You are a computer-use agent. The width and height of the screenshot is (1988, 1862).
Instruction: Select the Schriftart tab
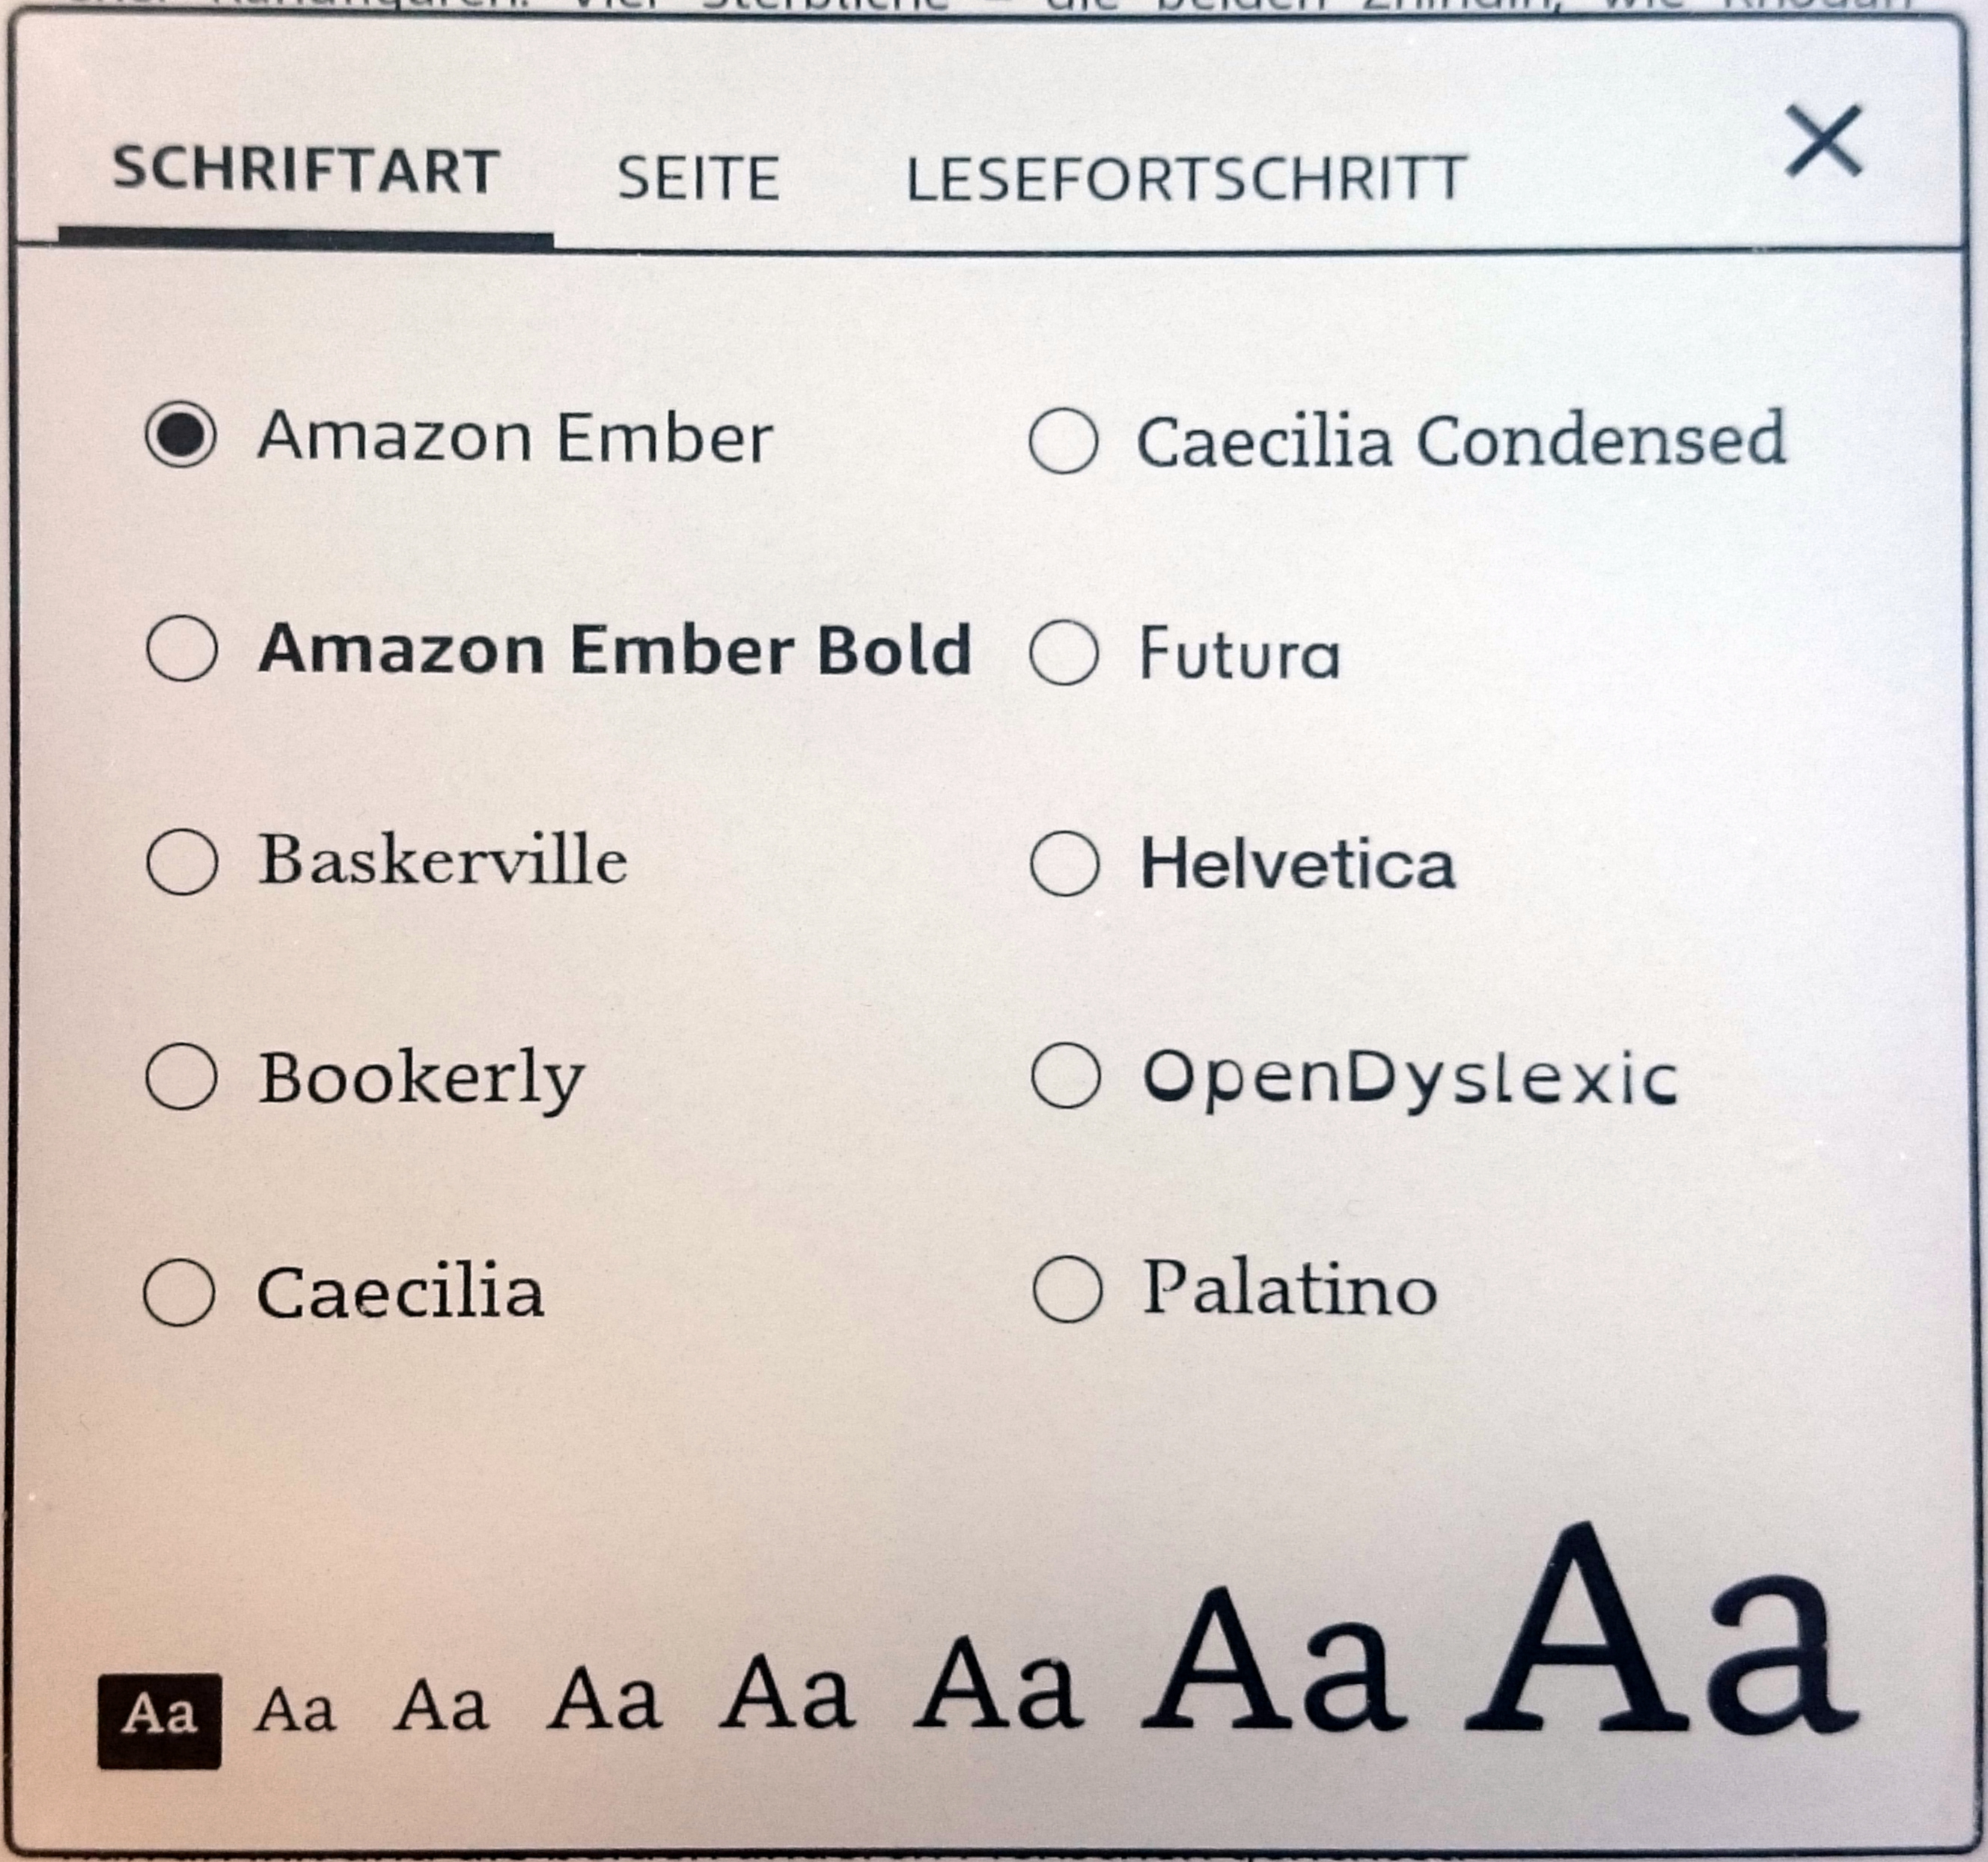(x=305, y=171)
